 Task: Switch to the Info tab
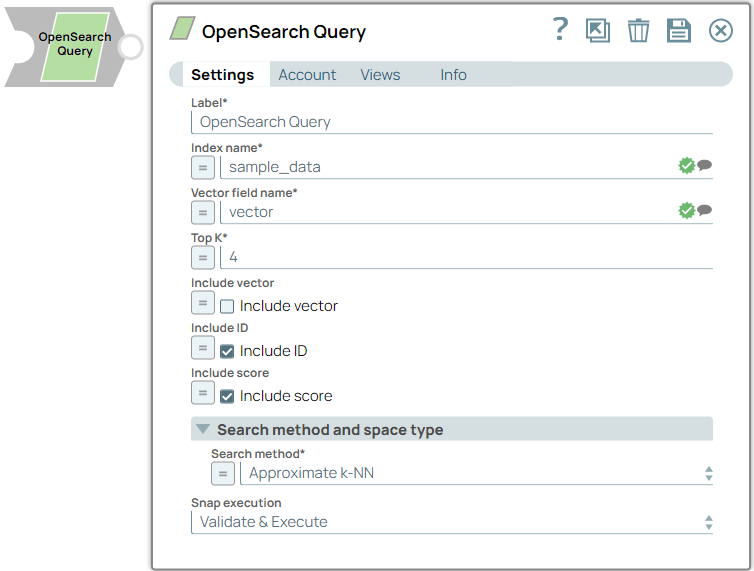[453, 75]
